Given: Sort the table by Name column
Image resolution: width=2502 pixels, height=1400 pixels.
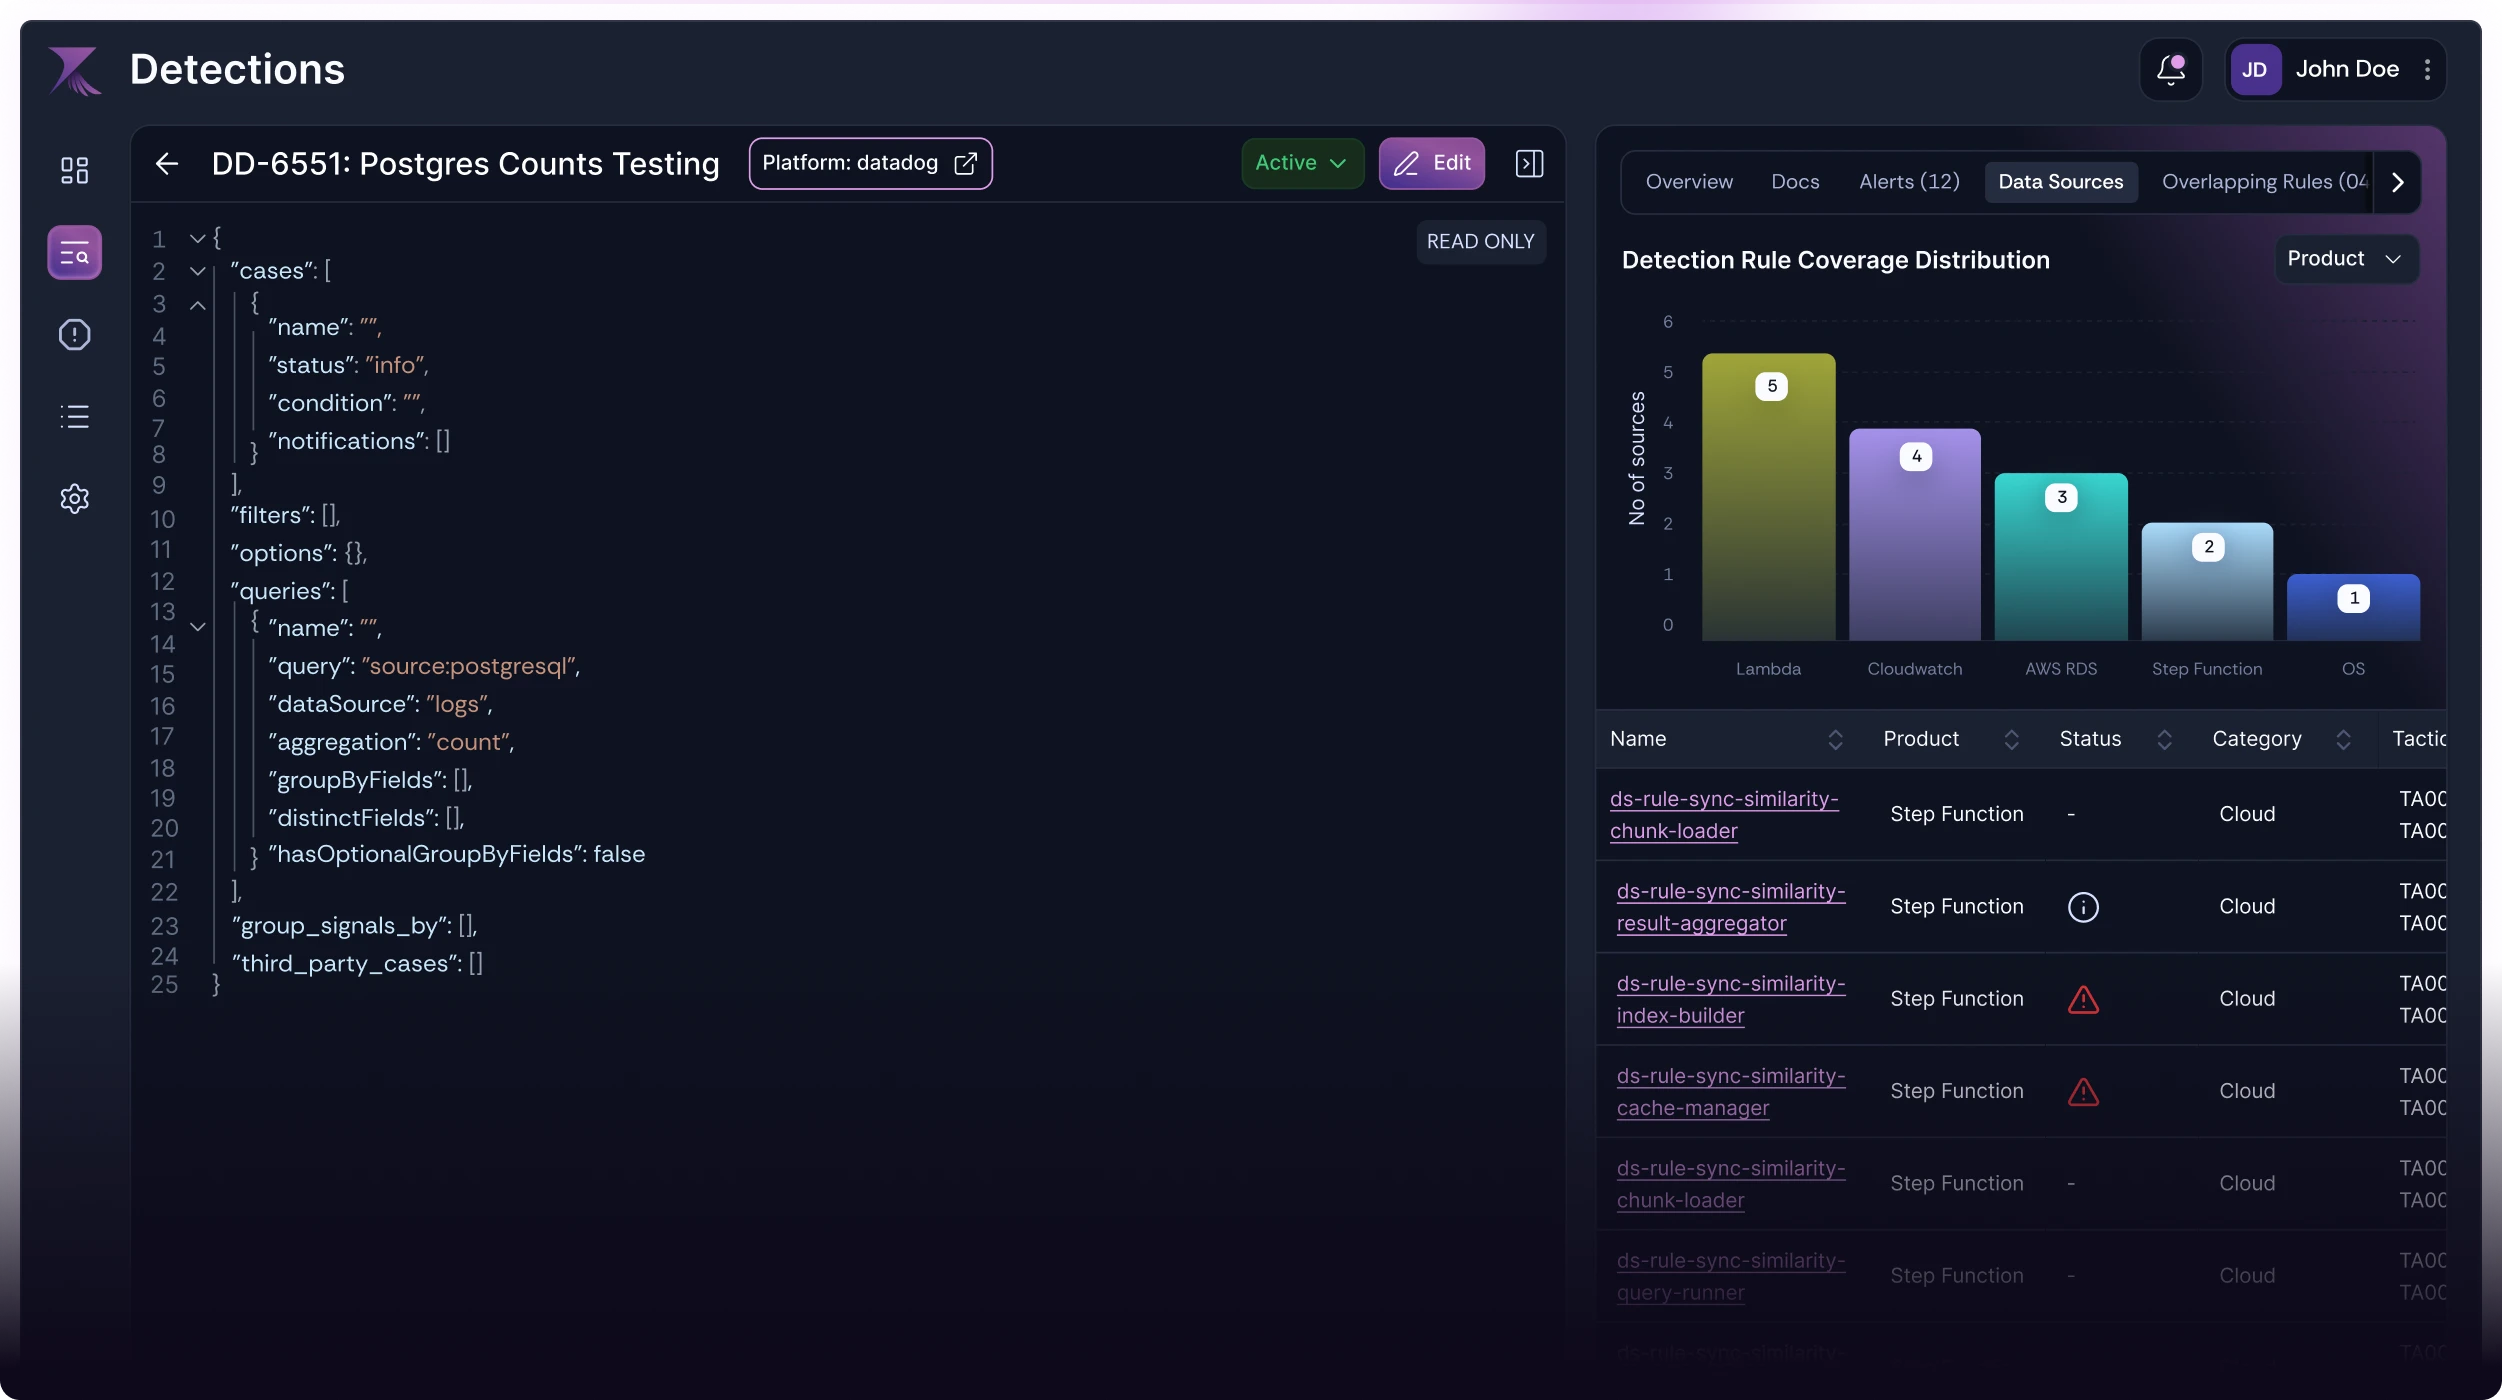Looking at the screenshot, I should coord(1835,739).
